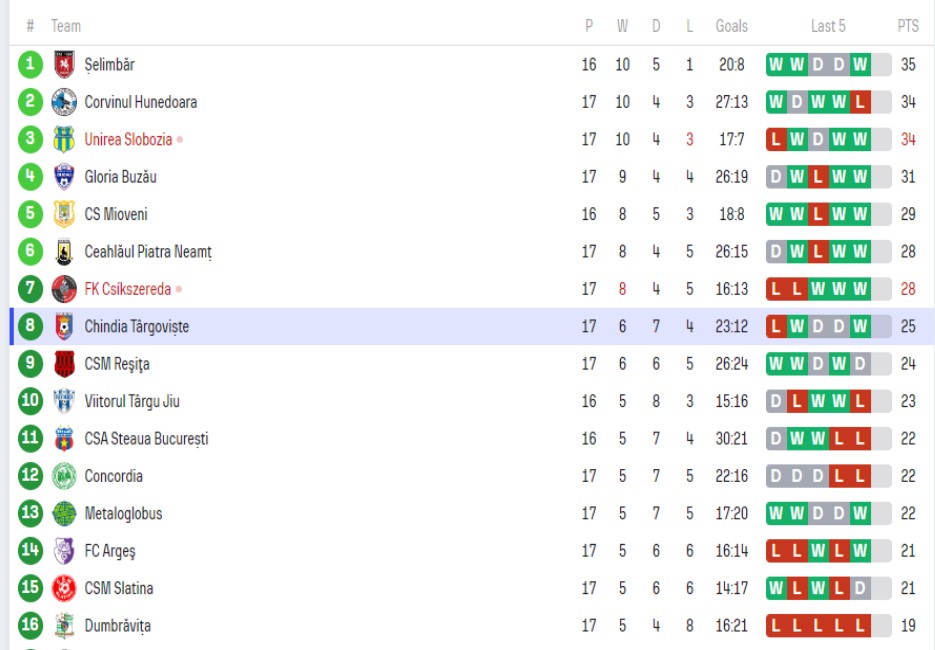Open the Ceahlăul Piatra Neamț team page

[x=148, y=252]
